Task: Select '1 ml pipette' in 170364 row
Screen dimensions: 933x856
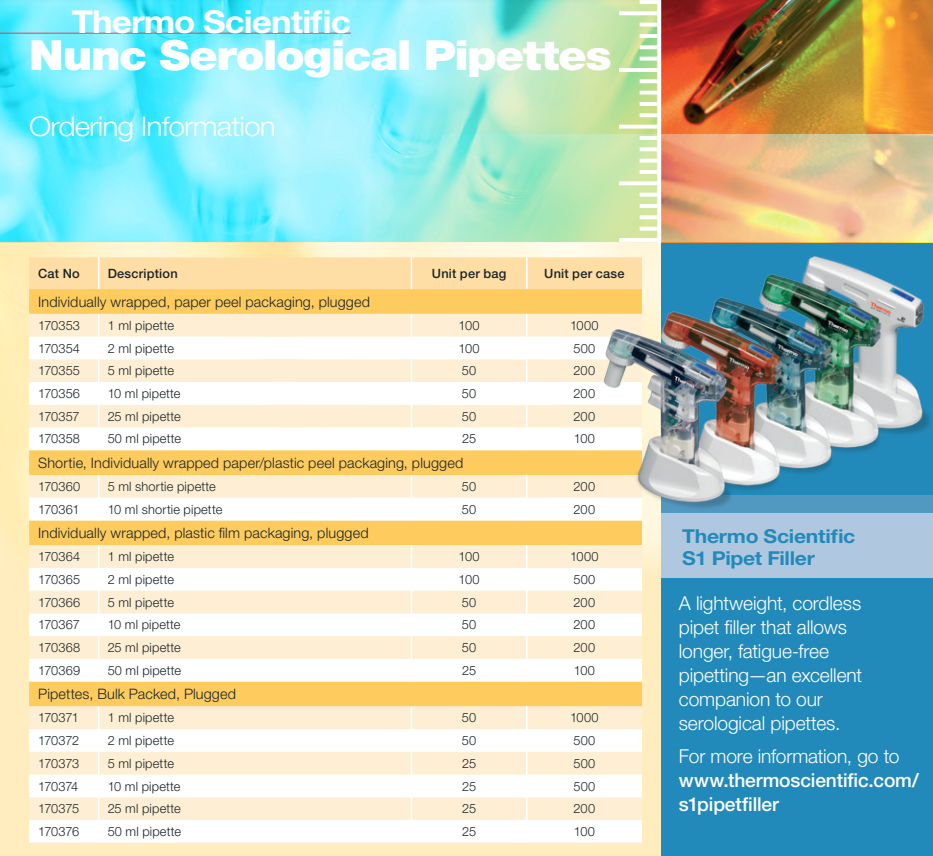Action: coord(140,557)
